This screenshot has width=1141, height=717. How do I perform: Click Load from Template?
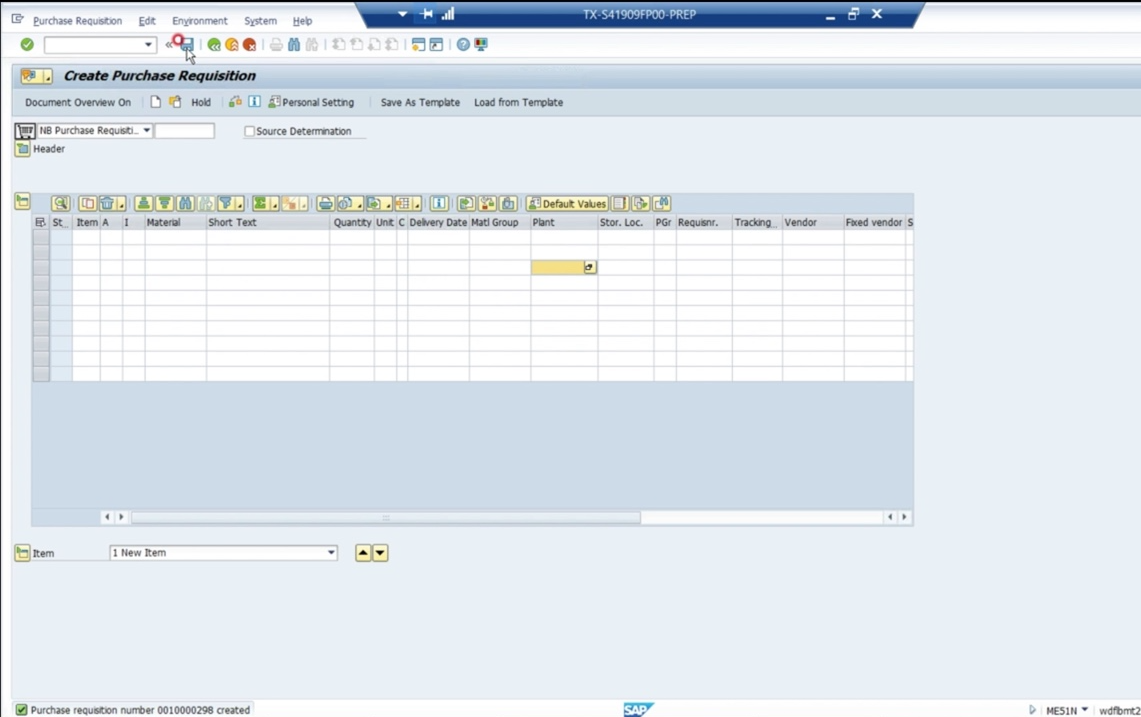(x=518, y=103)
